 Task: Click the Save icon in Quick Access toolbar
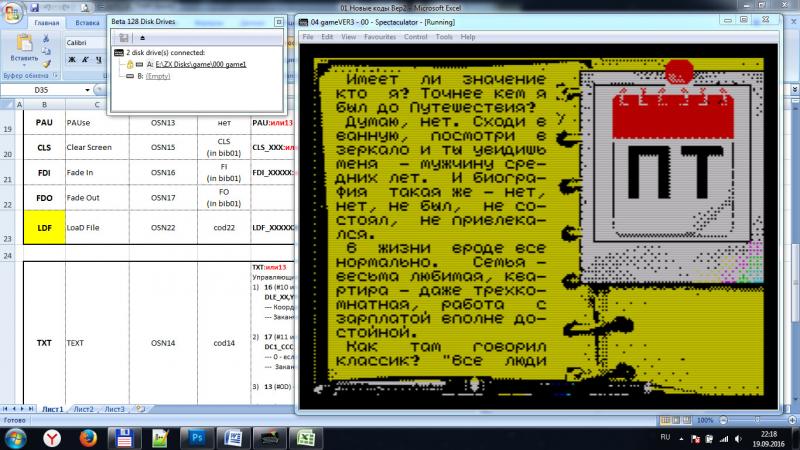36,7
